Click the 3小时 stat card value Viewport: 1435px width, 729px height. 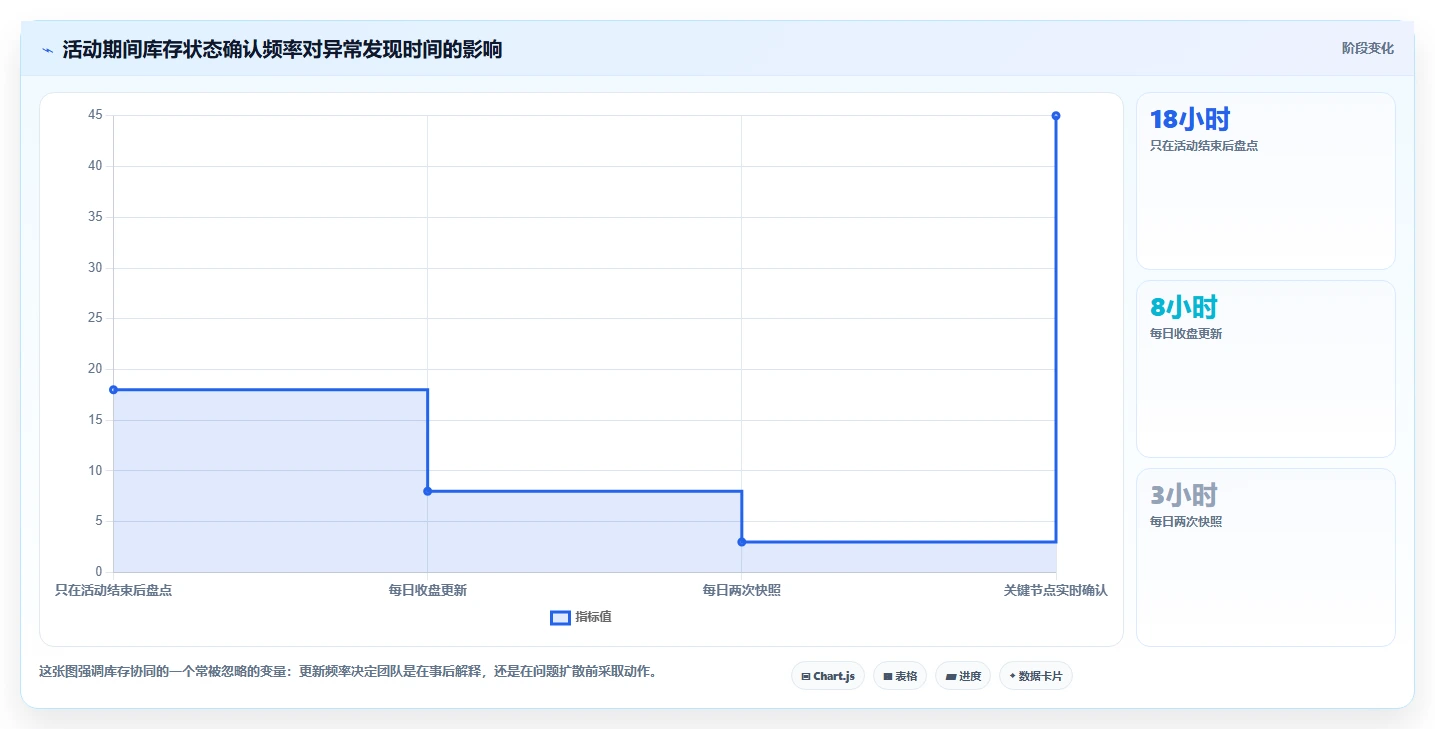click(x=1184, y=496)
